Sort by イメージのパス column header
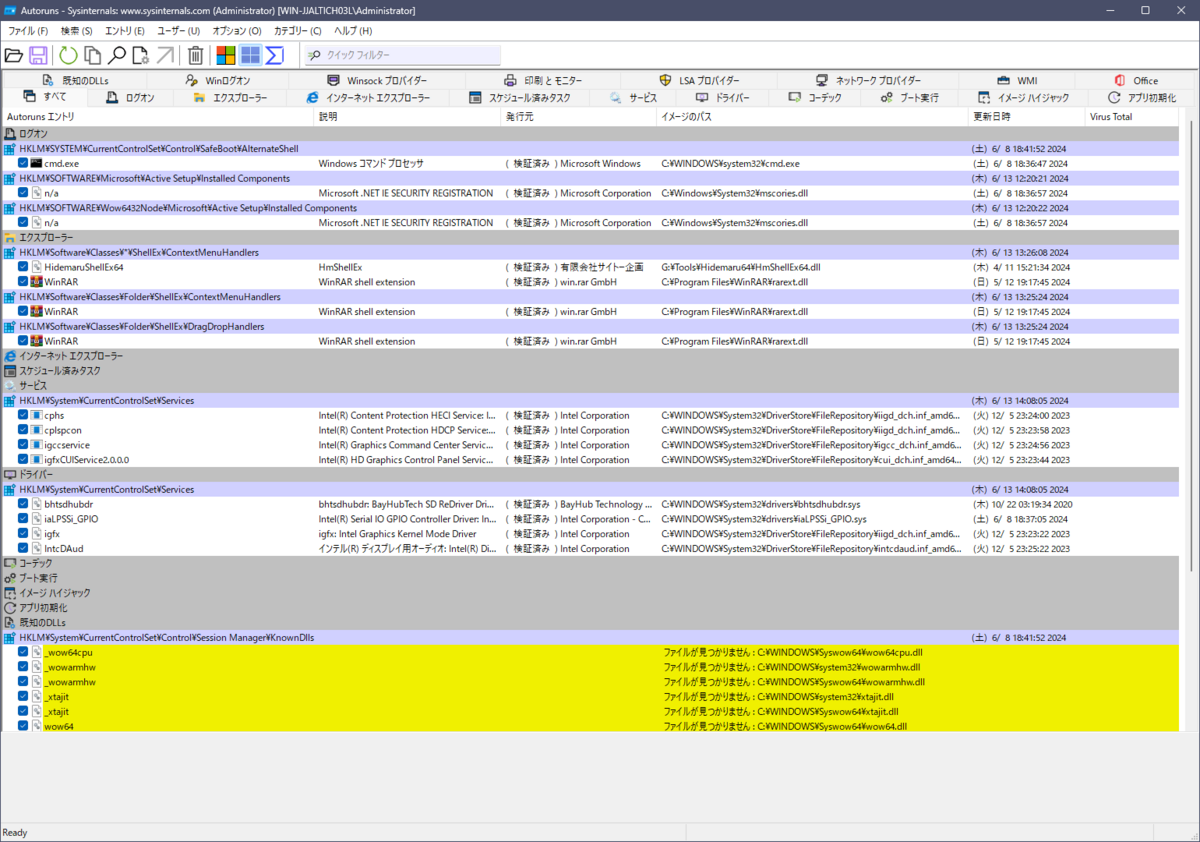1200x842 pixels. (x=814, y=117)
